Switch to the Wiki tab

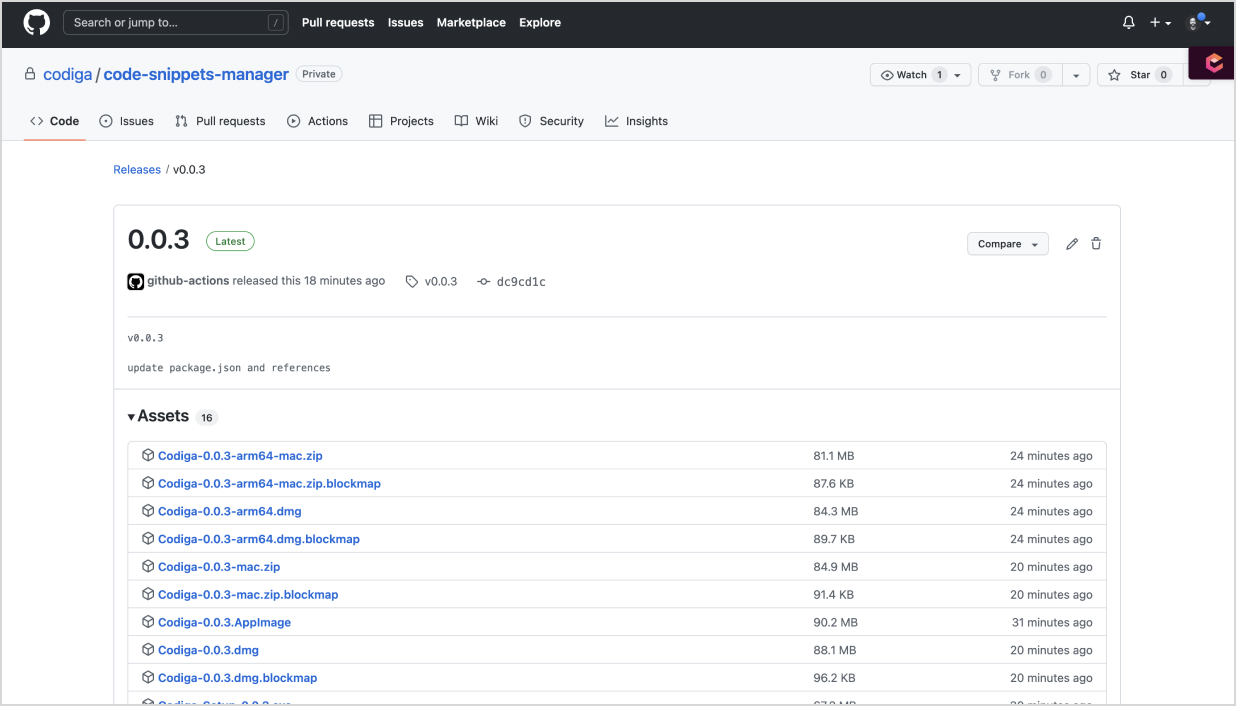(x=476, y=121)
